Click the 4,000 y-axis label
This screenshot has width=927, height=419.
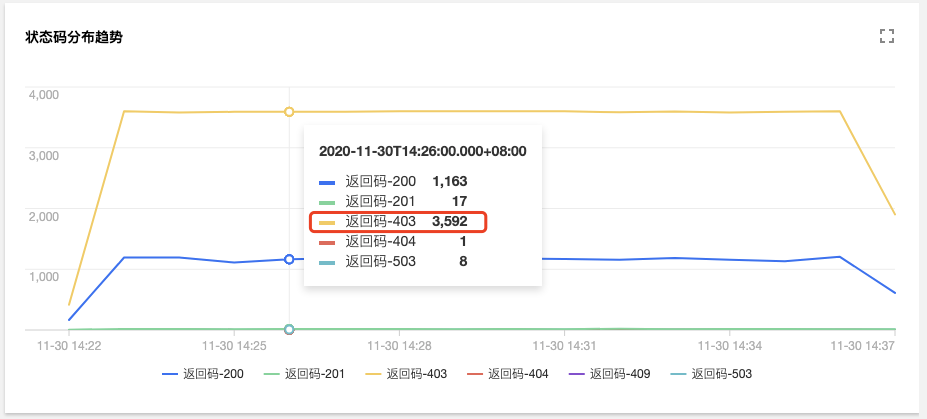[43, 95]
